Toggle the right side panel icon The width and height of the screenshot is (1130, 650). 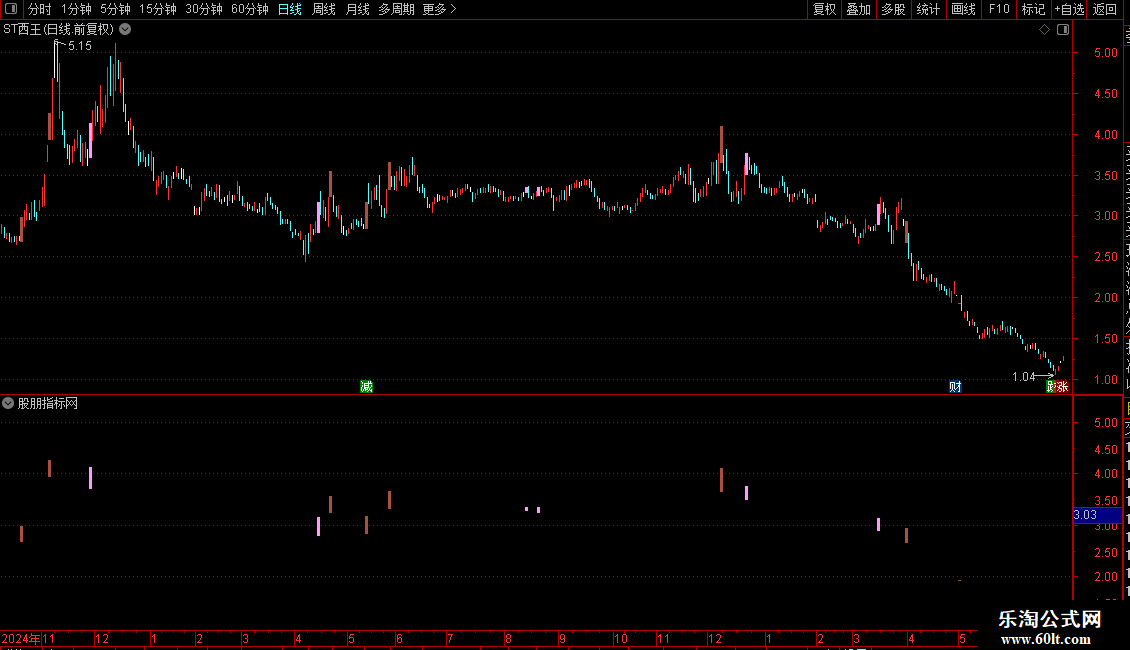1063,30
